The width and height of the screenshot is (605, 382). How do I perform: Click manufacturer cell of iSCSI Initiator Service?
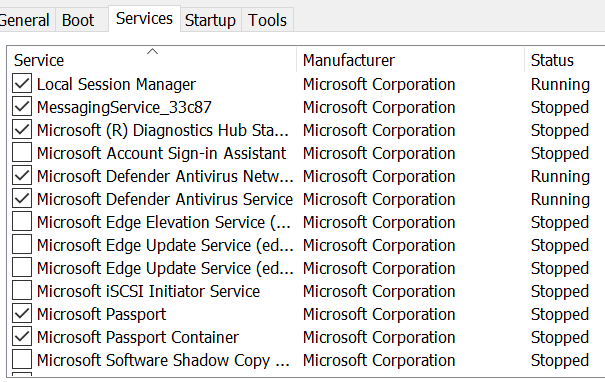(379, 291)
